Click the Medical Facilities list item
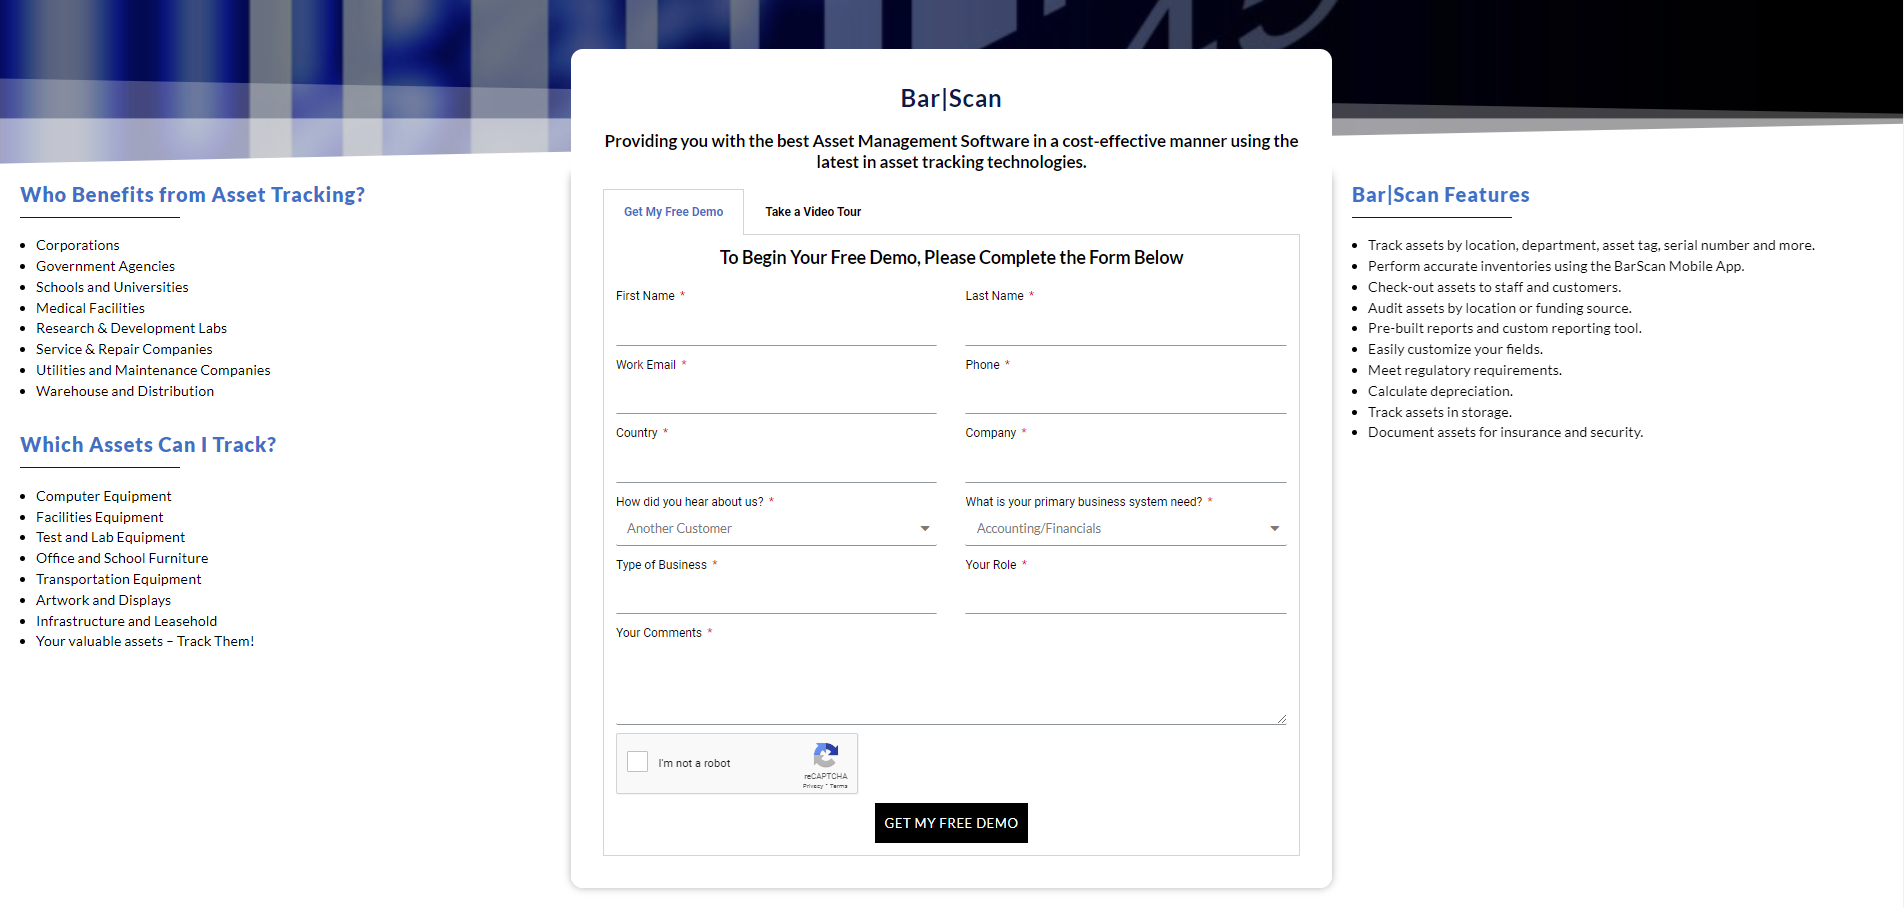This screenshot has width=1904, height=908. 90,308
